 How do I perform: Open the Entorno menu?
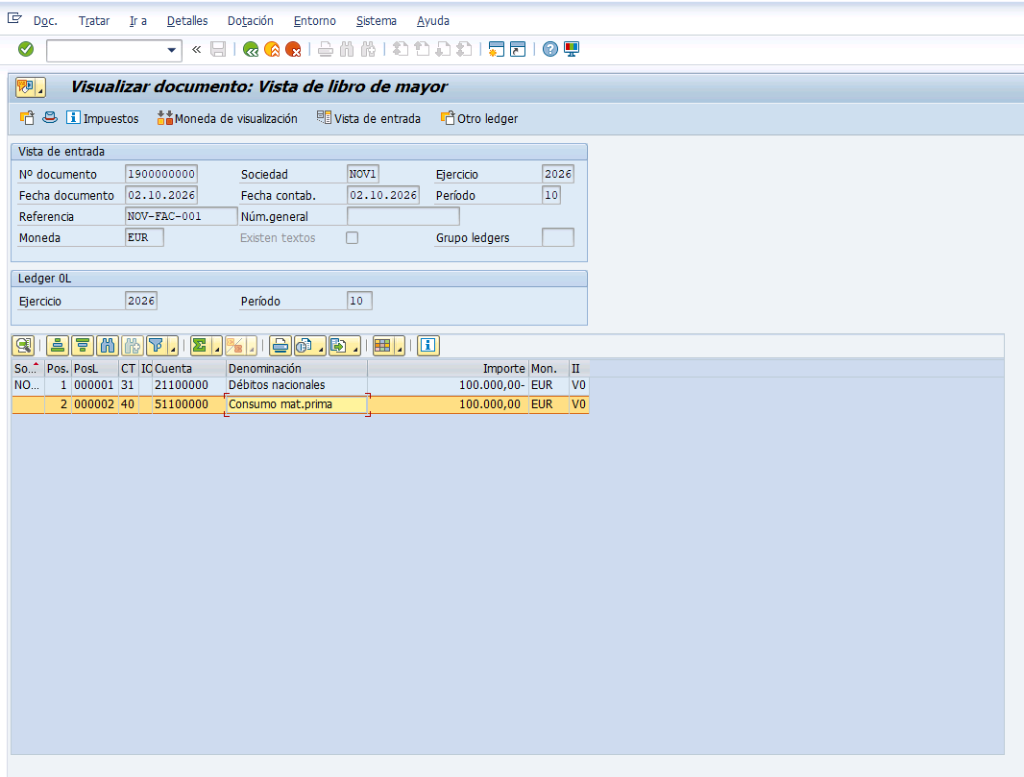(x=315, y=21)
